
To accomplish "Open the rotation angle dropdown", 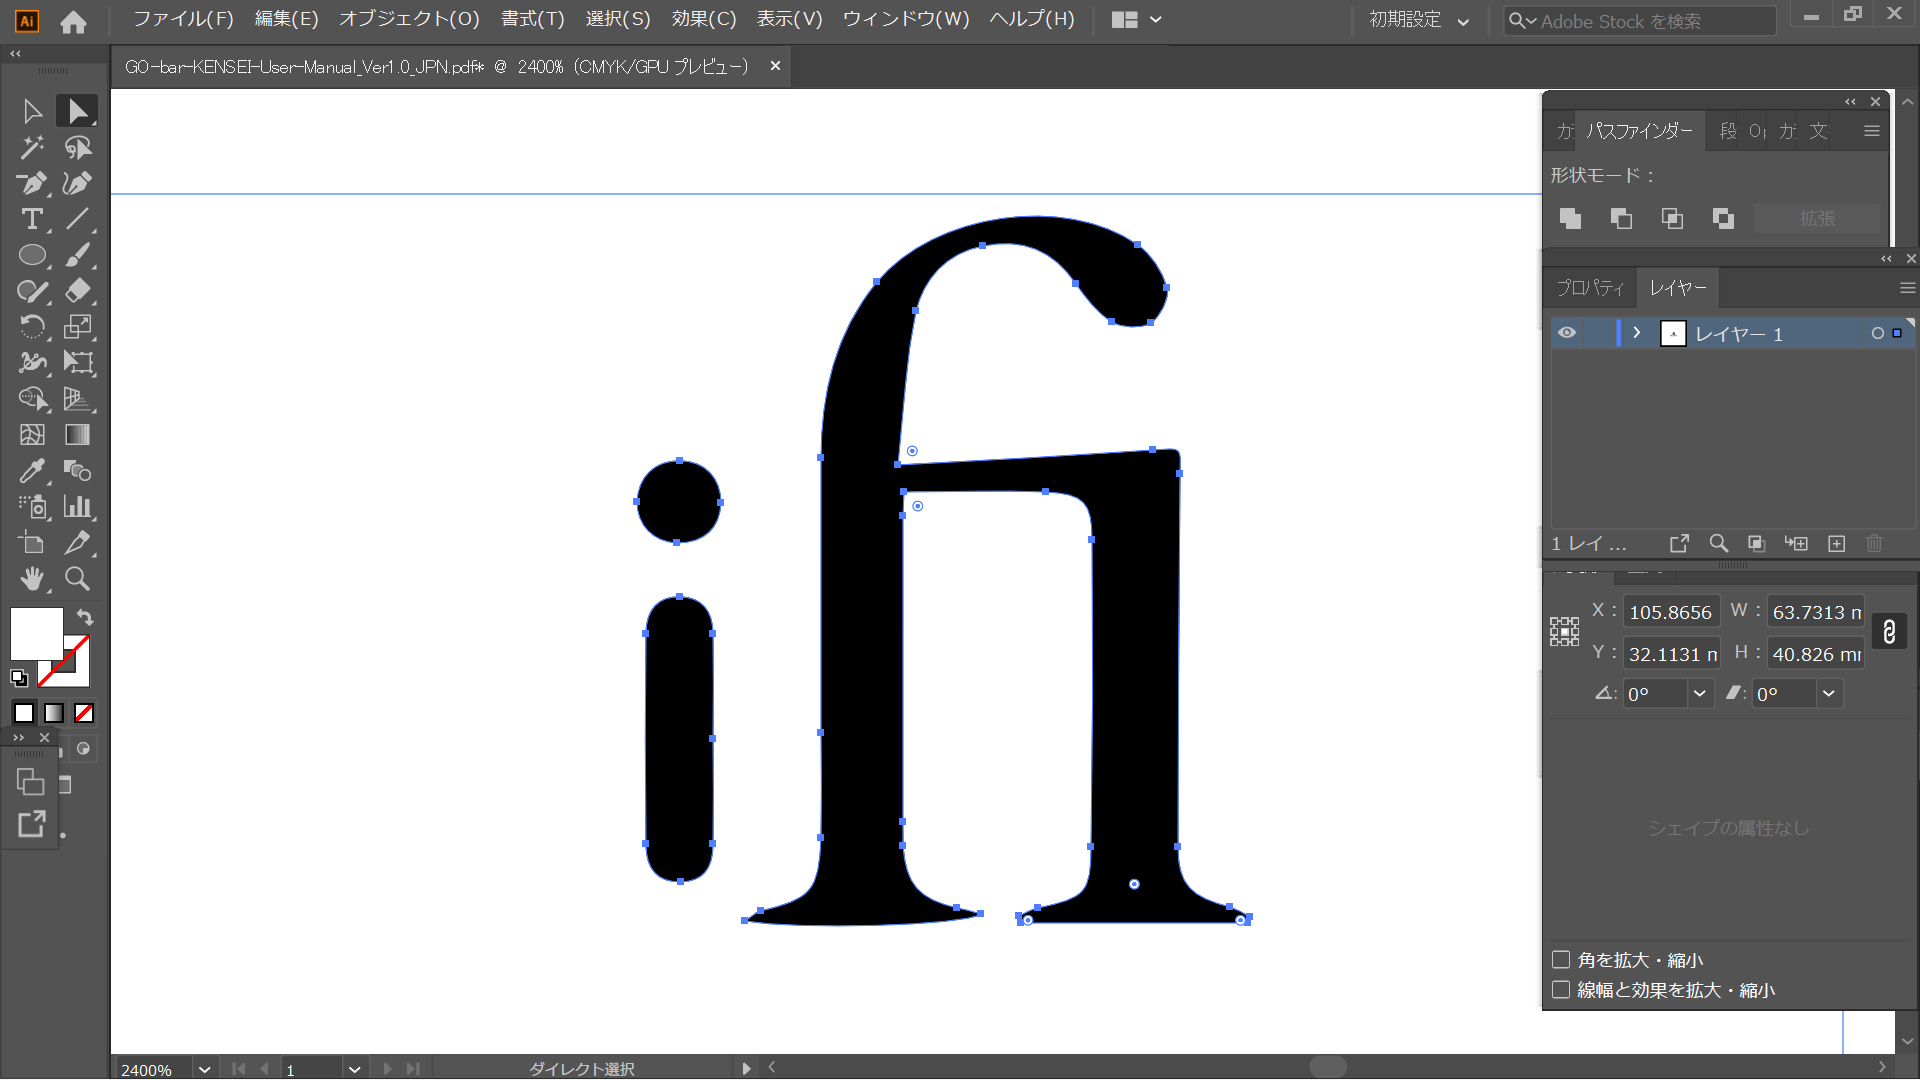I will [1699, 694].
